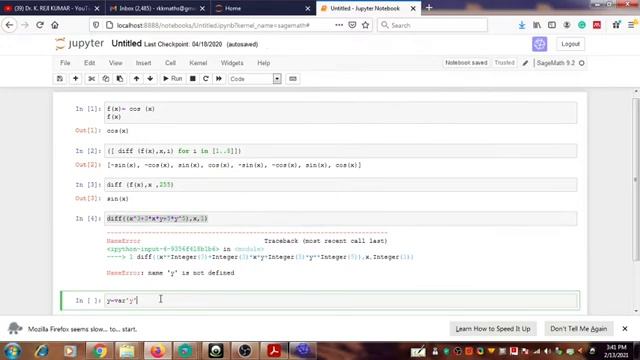Screen dimensions: 640x360
Task: Open the Firefox hamburger menu
Action: [631, 25]
